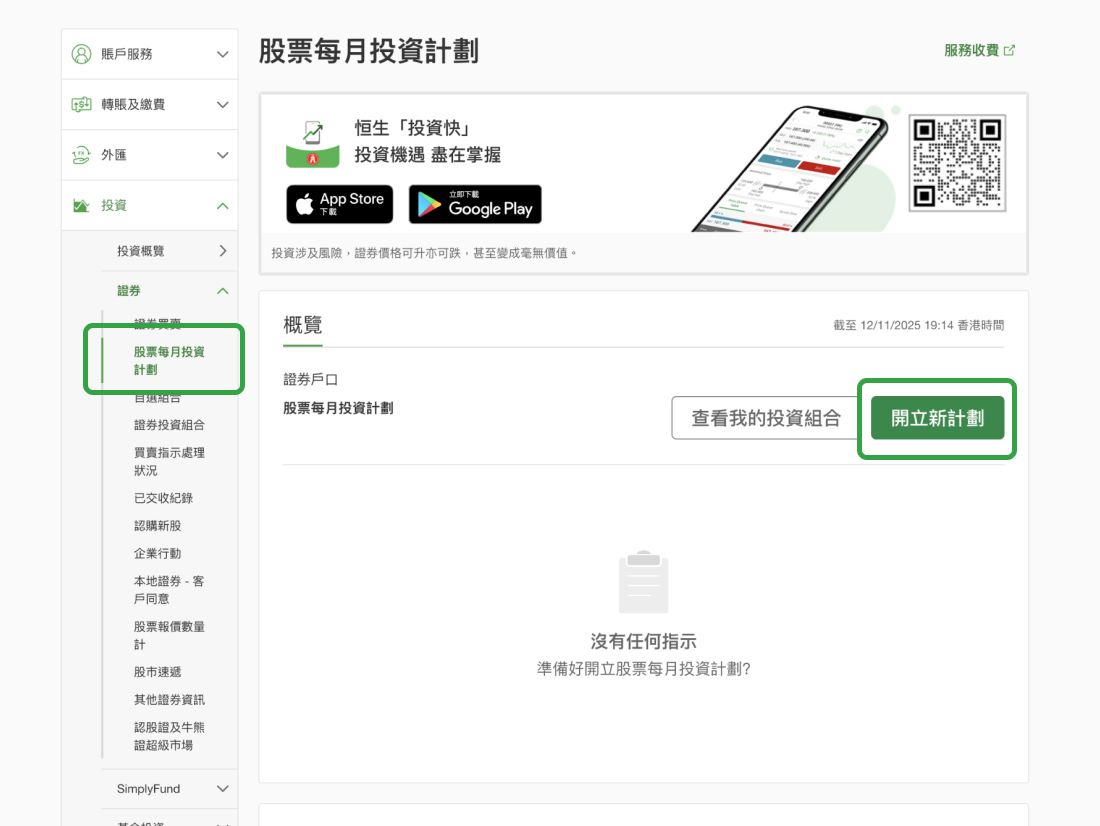Click the 投資 chart icon in sidebar

click(x=81, y=206)
